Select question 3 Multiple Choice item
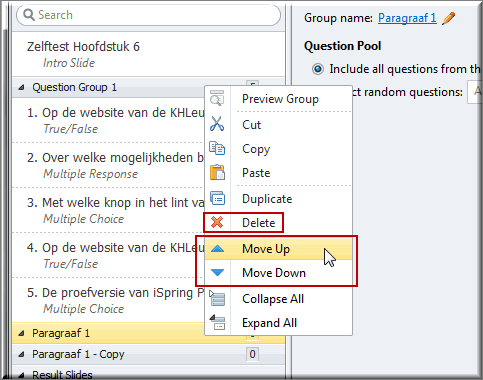The width and height of the screenshot is (483, 380). click(x=108, y=210)
